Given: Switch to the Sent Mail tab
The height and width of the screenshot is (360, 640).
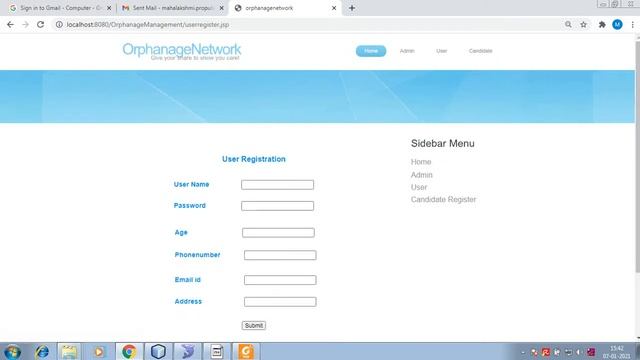Looking at the screenshot, I should pyautogui.click(x=173, y=8).
